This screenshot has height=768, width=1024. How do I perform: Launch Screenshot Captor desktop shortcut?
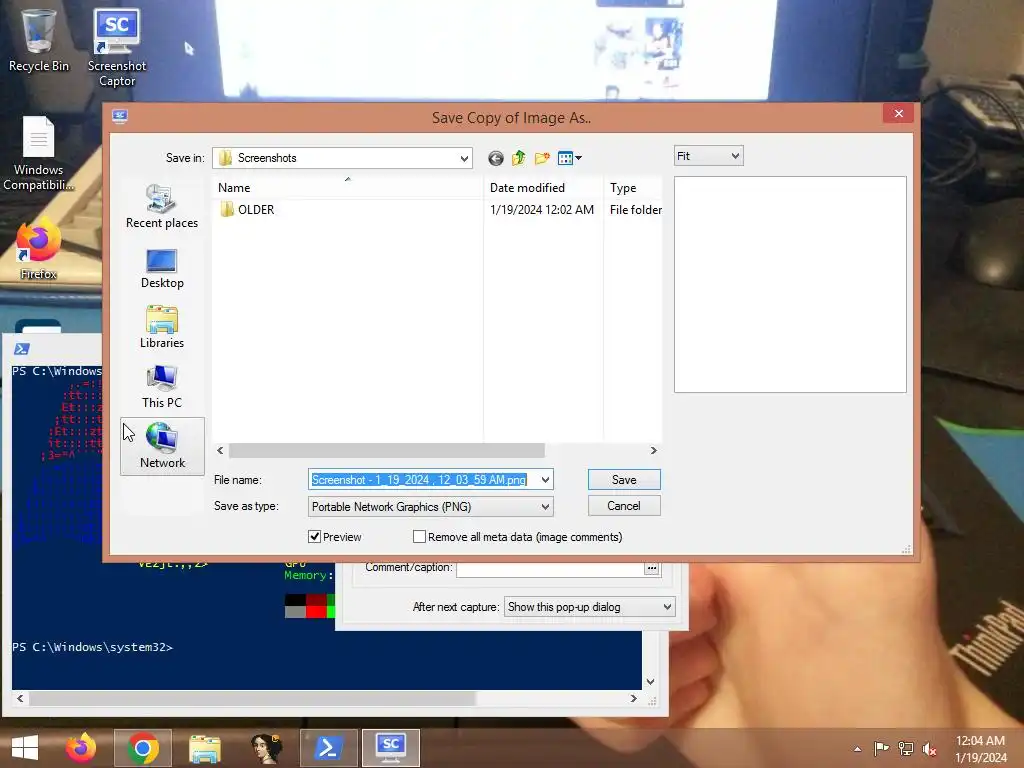[x=116, y=47]
